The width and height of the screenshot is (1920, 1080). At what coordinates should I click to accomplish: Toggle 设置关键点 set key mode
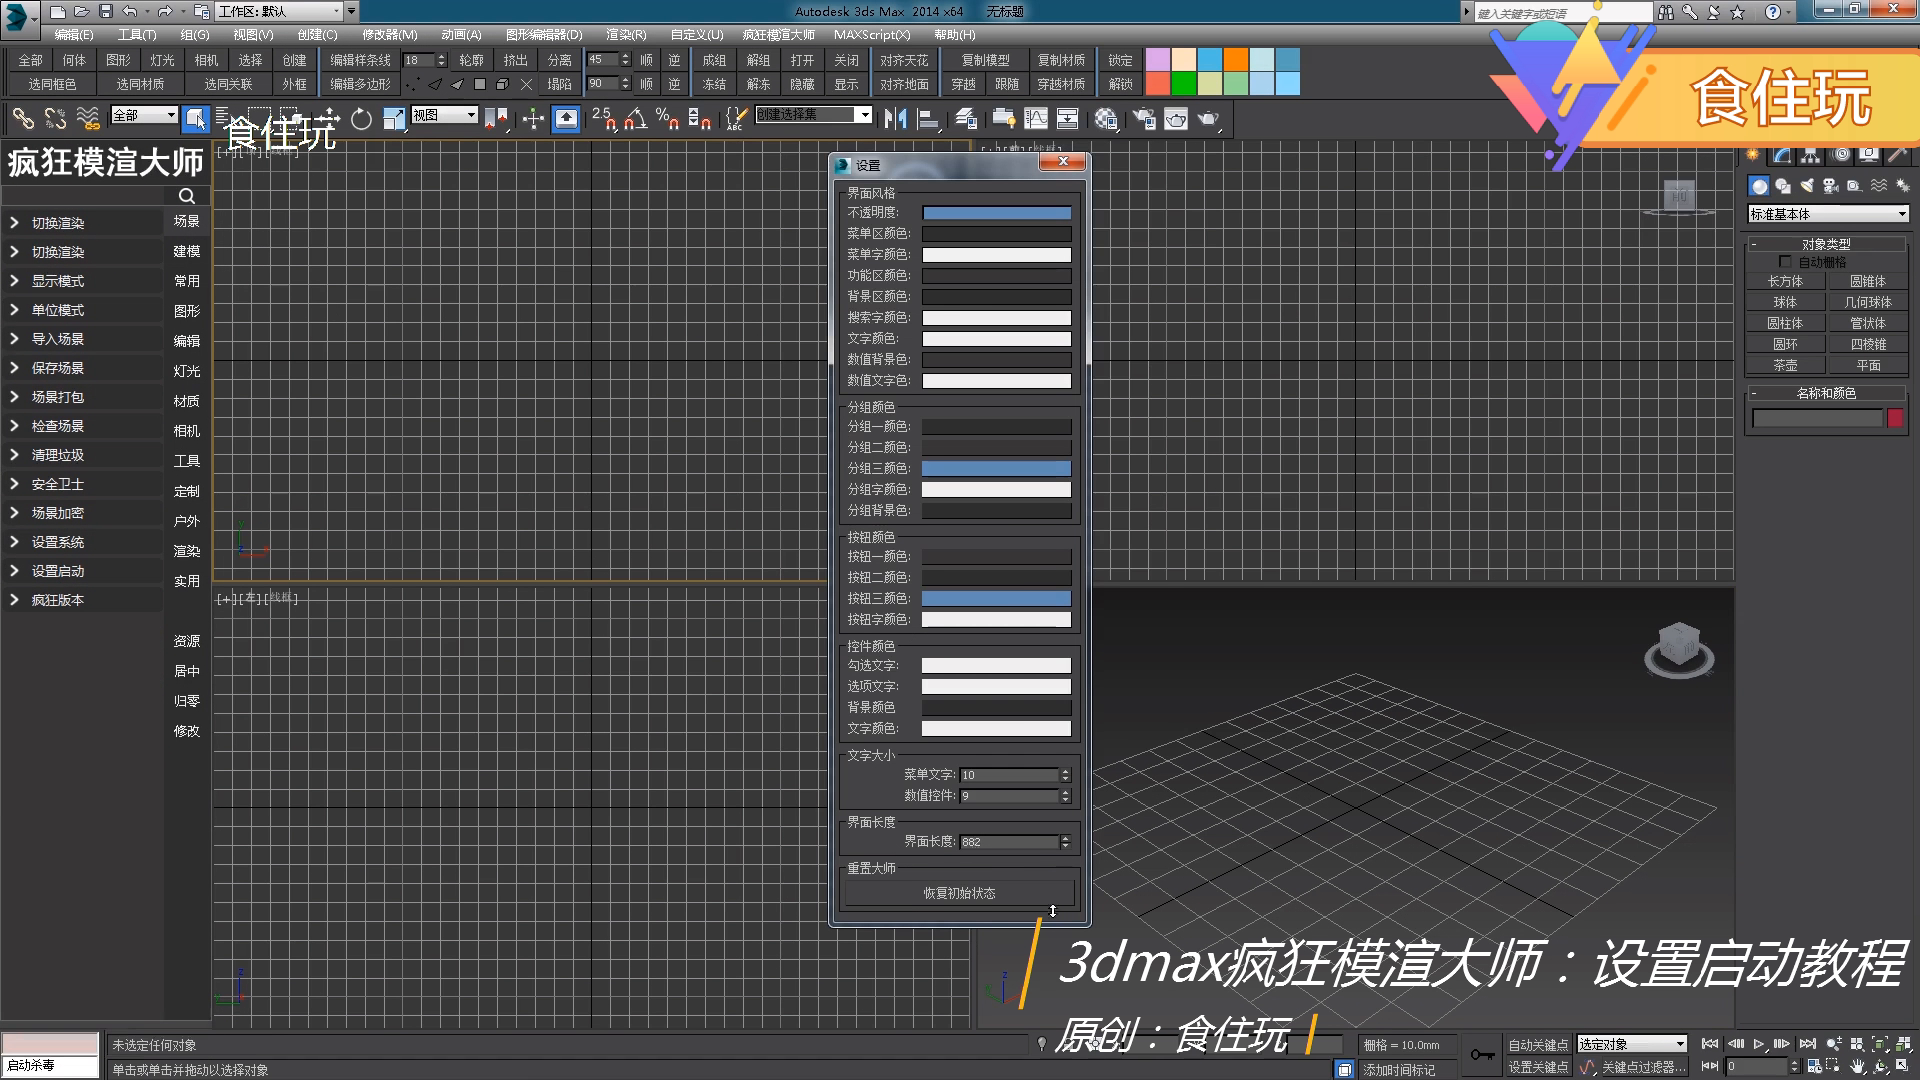click(x=1538, y=1067)
